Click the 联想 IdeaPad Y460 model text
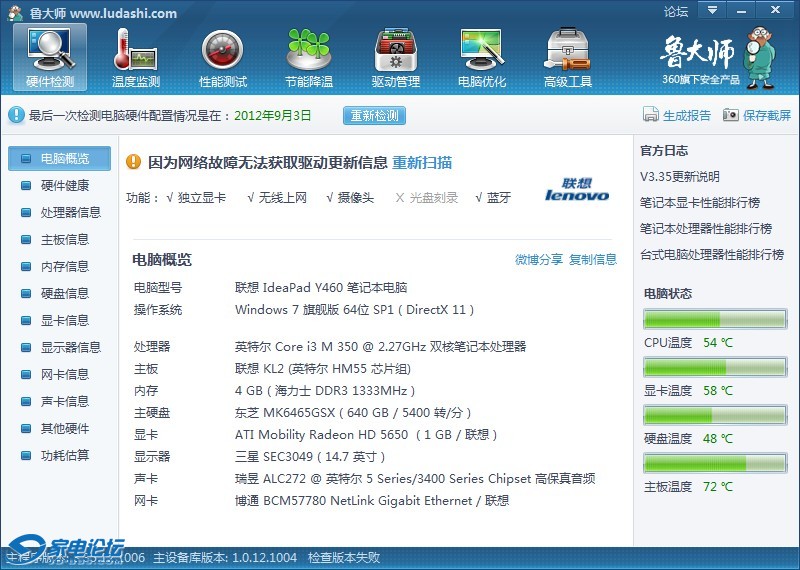 click(321, 288)
